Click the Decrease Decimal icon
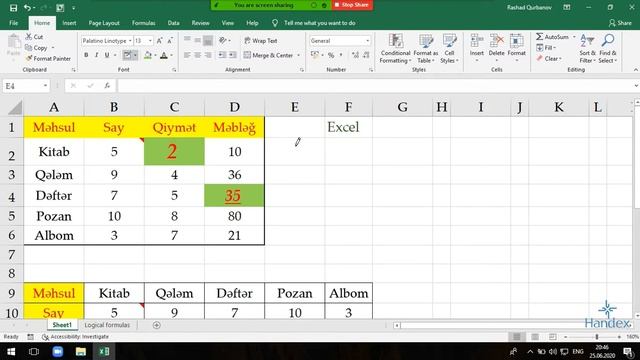The height and width of the screenshot is (360, 640). (x=366, y=55)
